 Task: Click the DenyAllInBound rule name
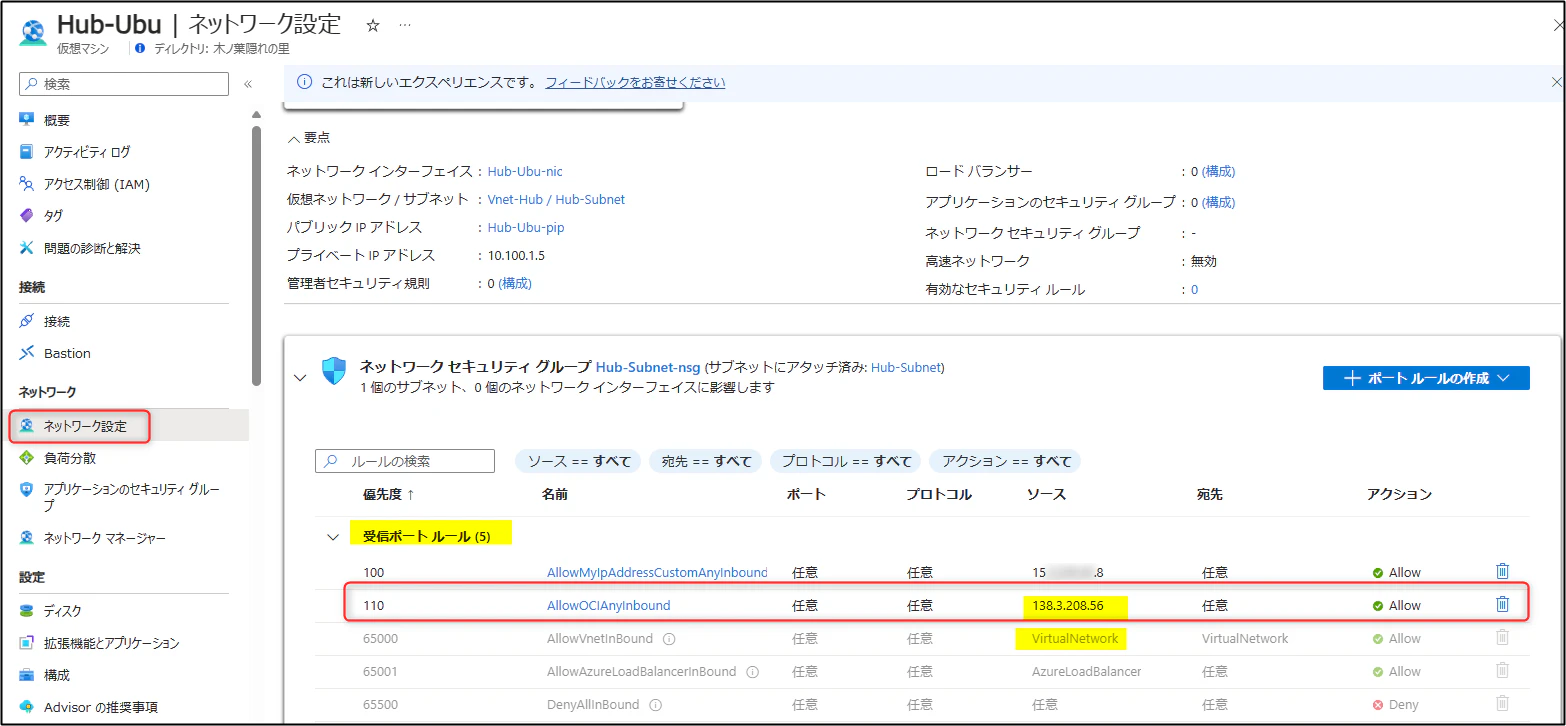[593, 704]
